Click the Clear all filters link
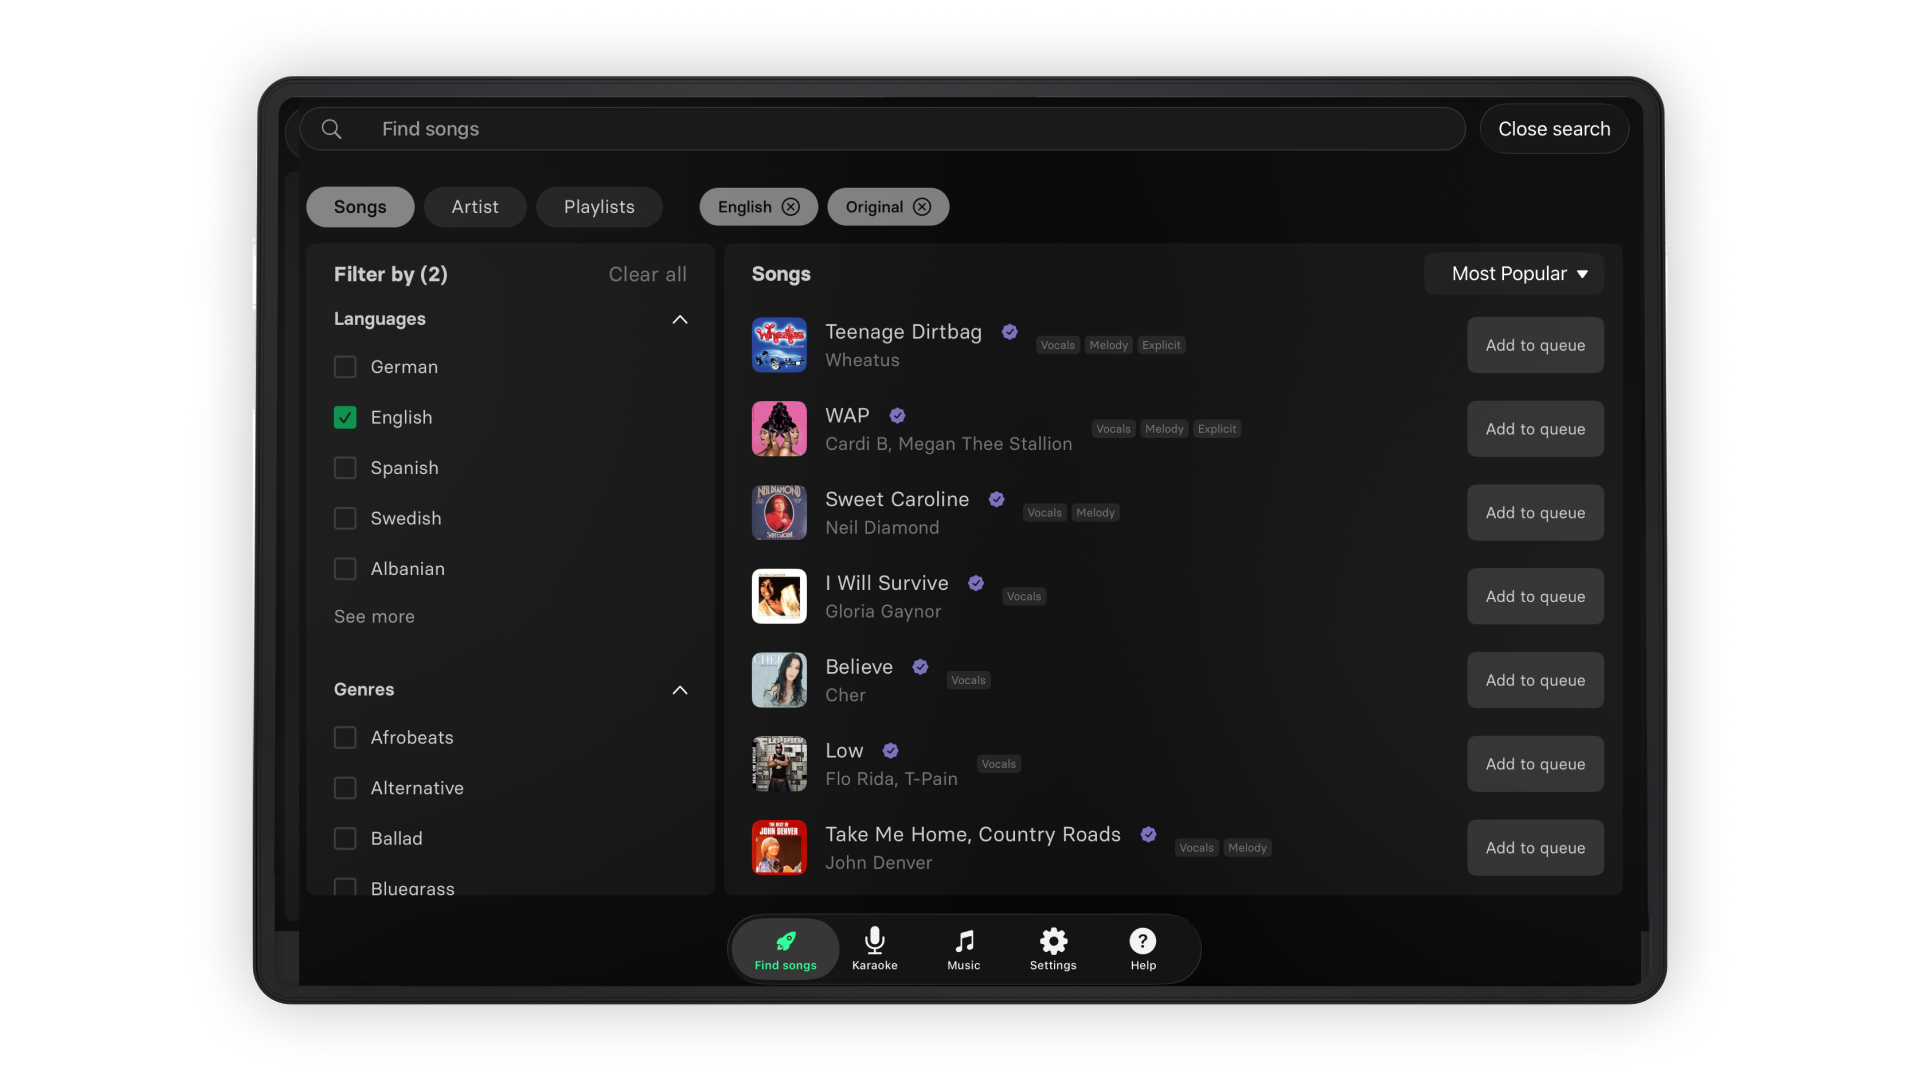This screenshot has height=1080, width=1920. [x=647, y=274]
